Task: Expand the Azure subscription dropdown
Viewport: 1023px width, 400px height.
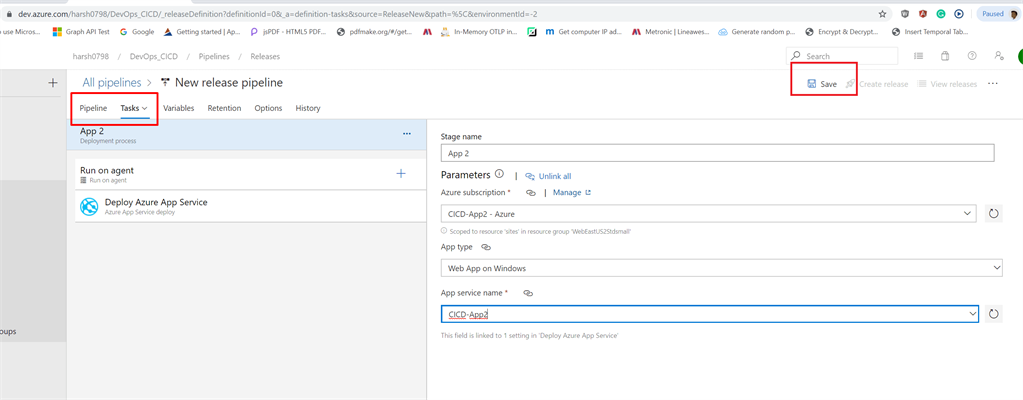Action: click(x=966, y=213)
